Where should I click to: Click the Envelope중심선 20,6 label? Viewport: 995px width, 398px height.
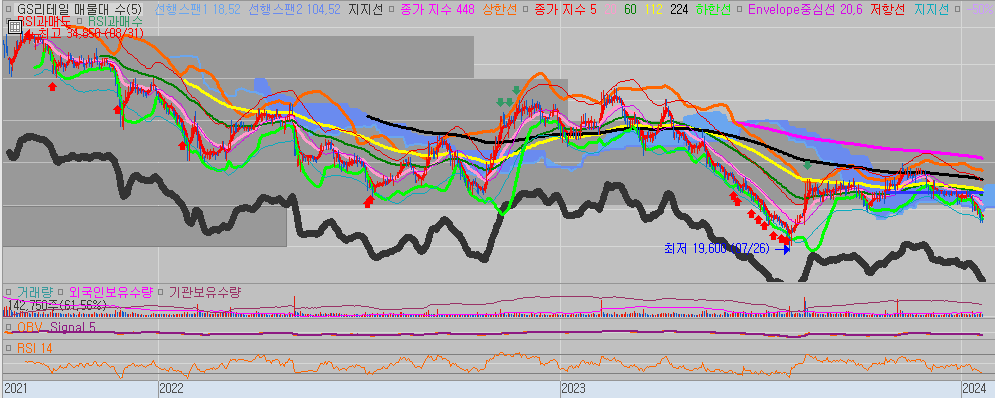805,9
